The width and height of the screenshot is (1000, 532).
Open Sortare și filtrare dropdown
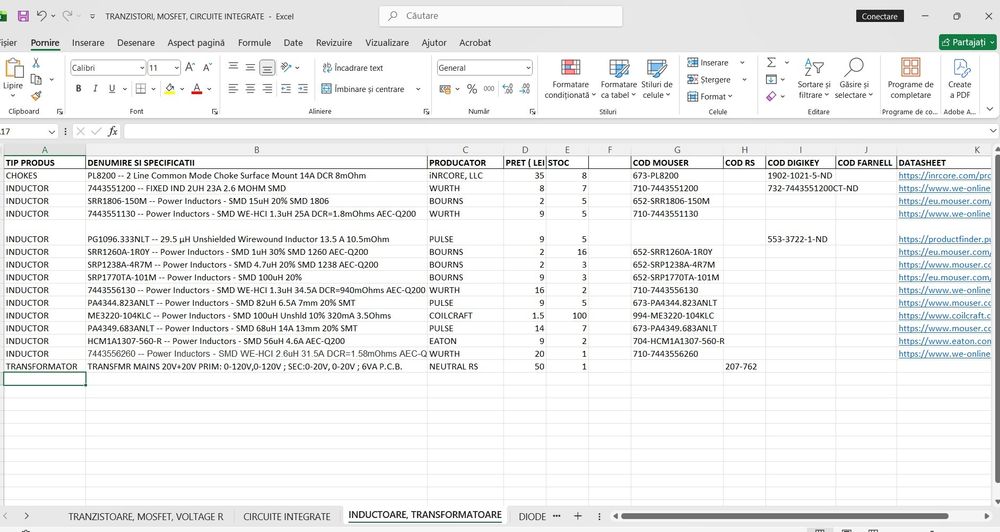point(814,79)
